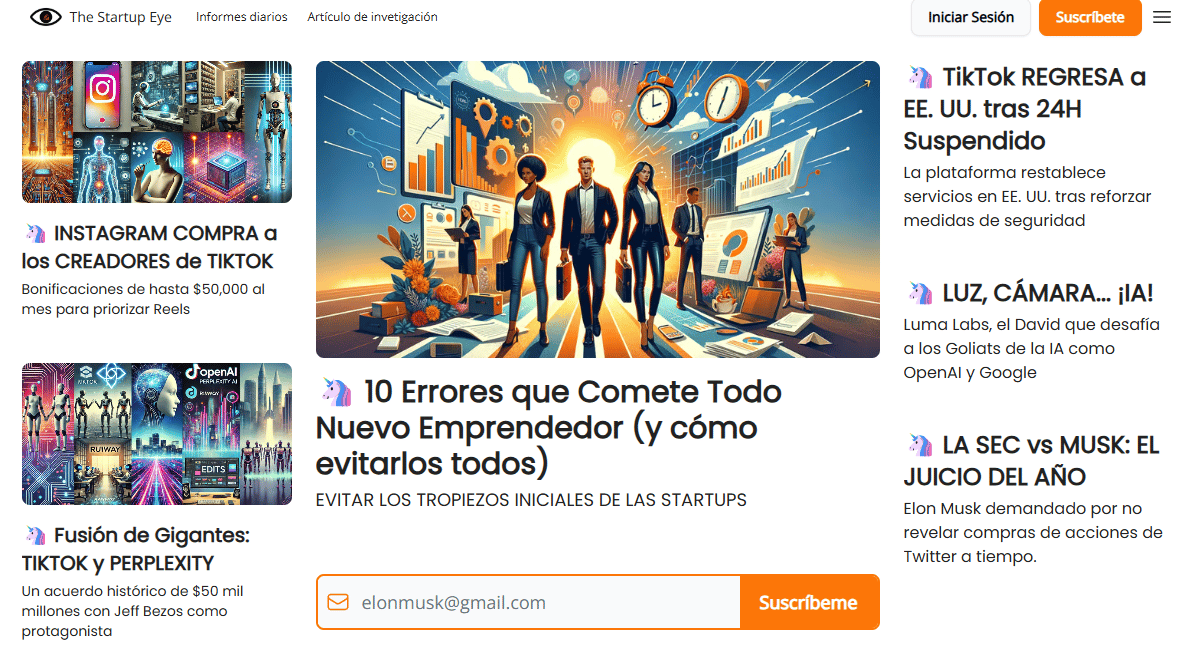This screenshot has height=660, width=1192.
Task: Open the LA SEC vs MUSK article headline
Action: (x=1032, y=461)
